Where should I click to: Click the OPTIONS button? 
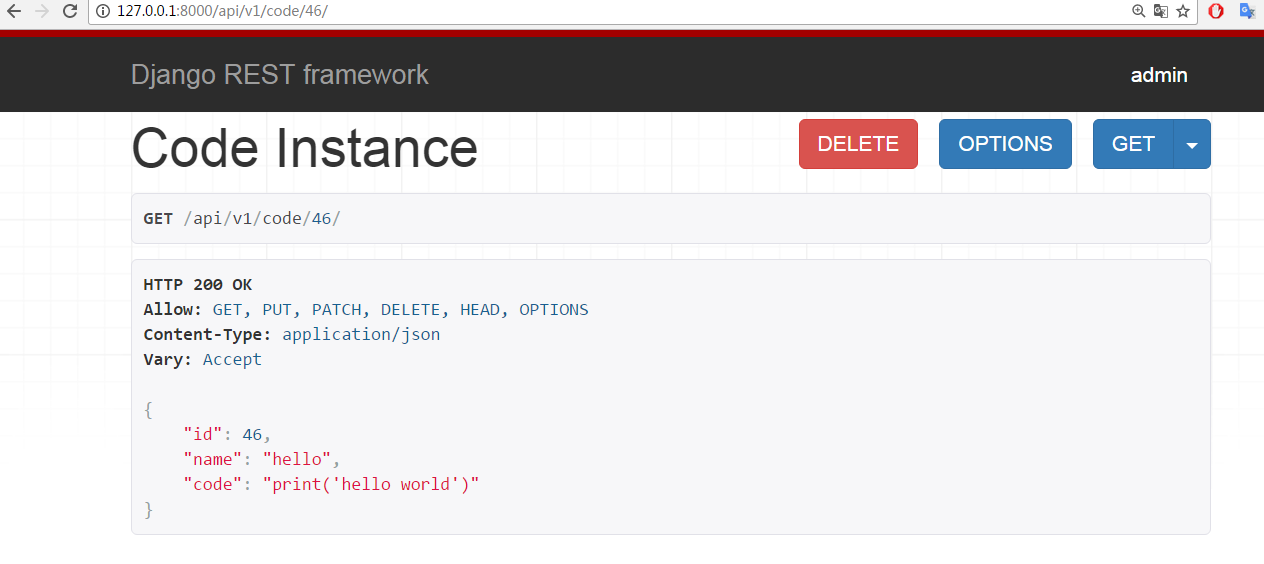point(1005,144)
